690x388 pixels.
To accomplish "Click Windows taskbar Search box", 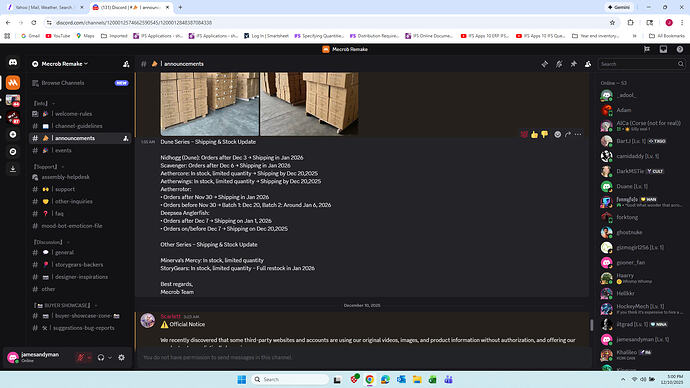I will [x=290, y=379].
